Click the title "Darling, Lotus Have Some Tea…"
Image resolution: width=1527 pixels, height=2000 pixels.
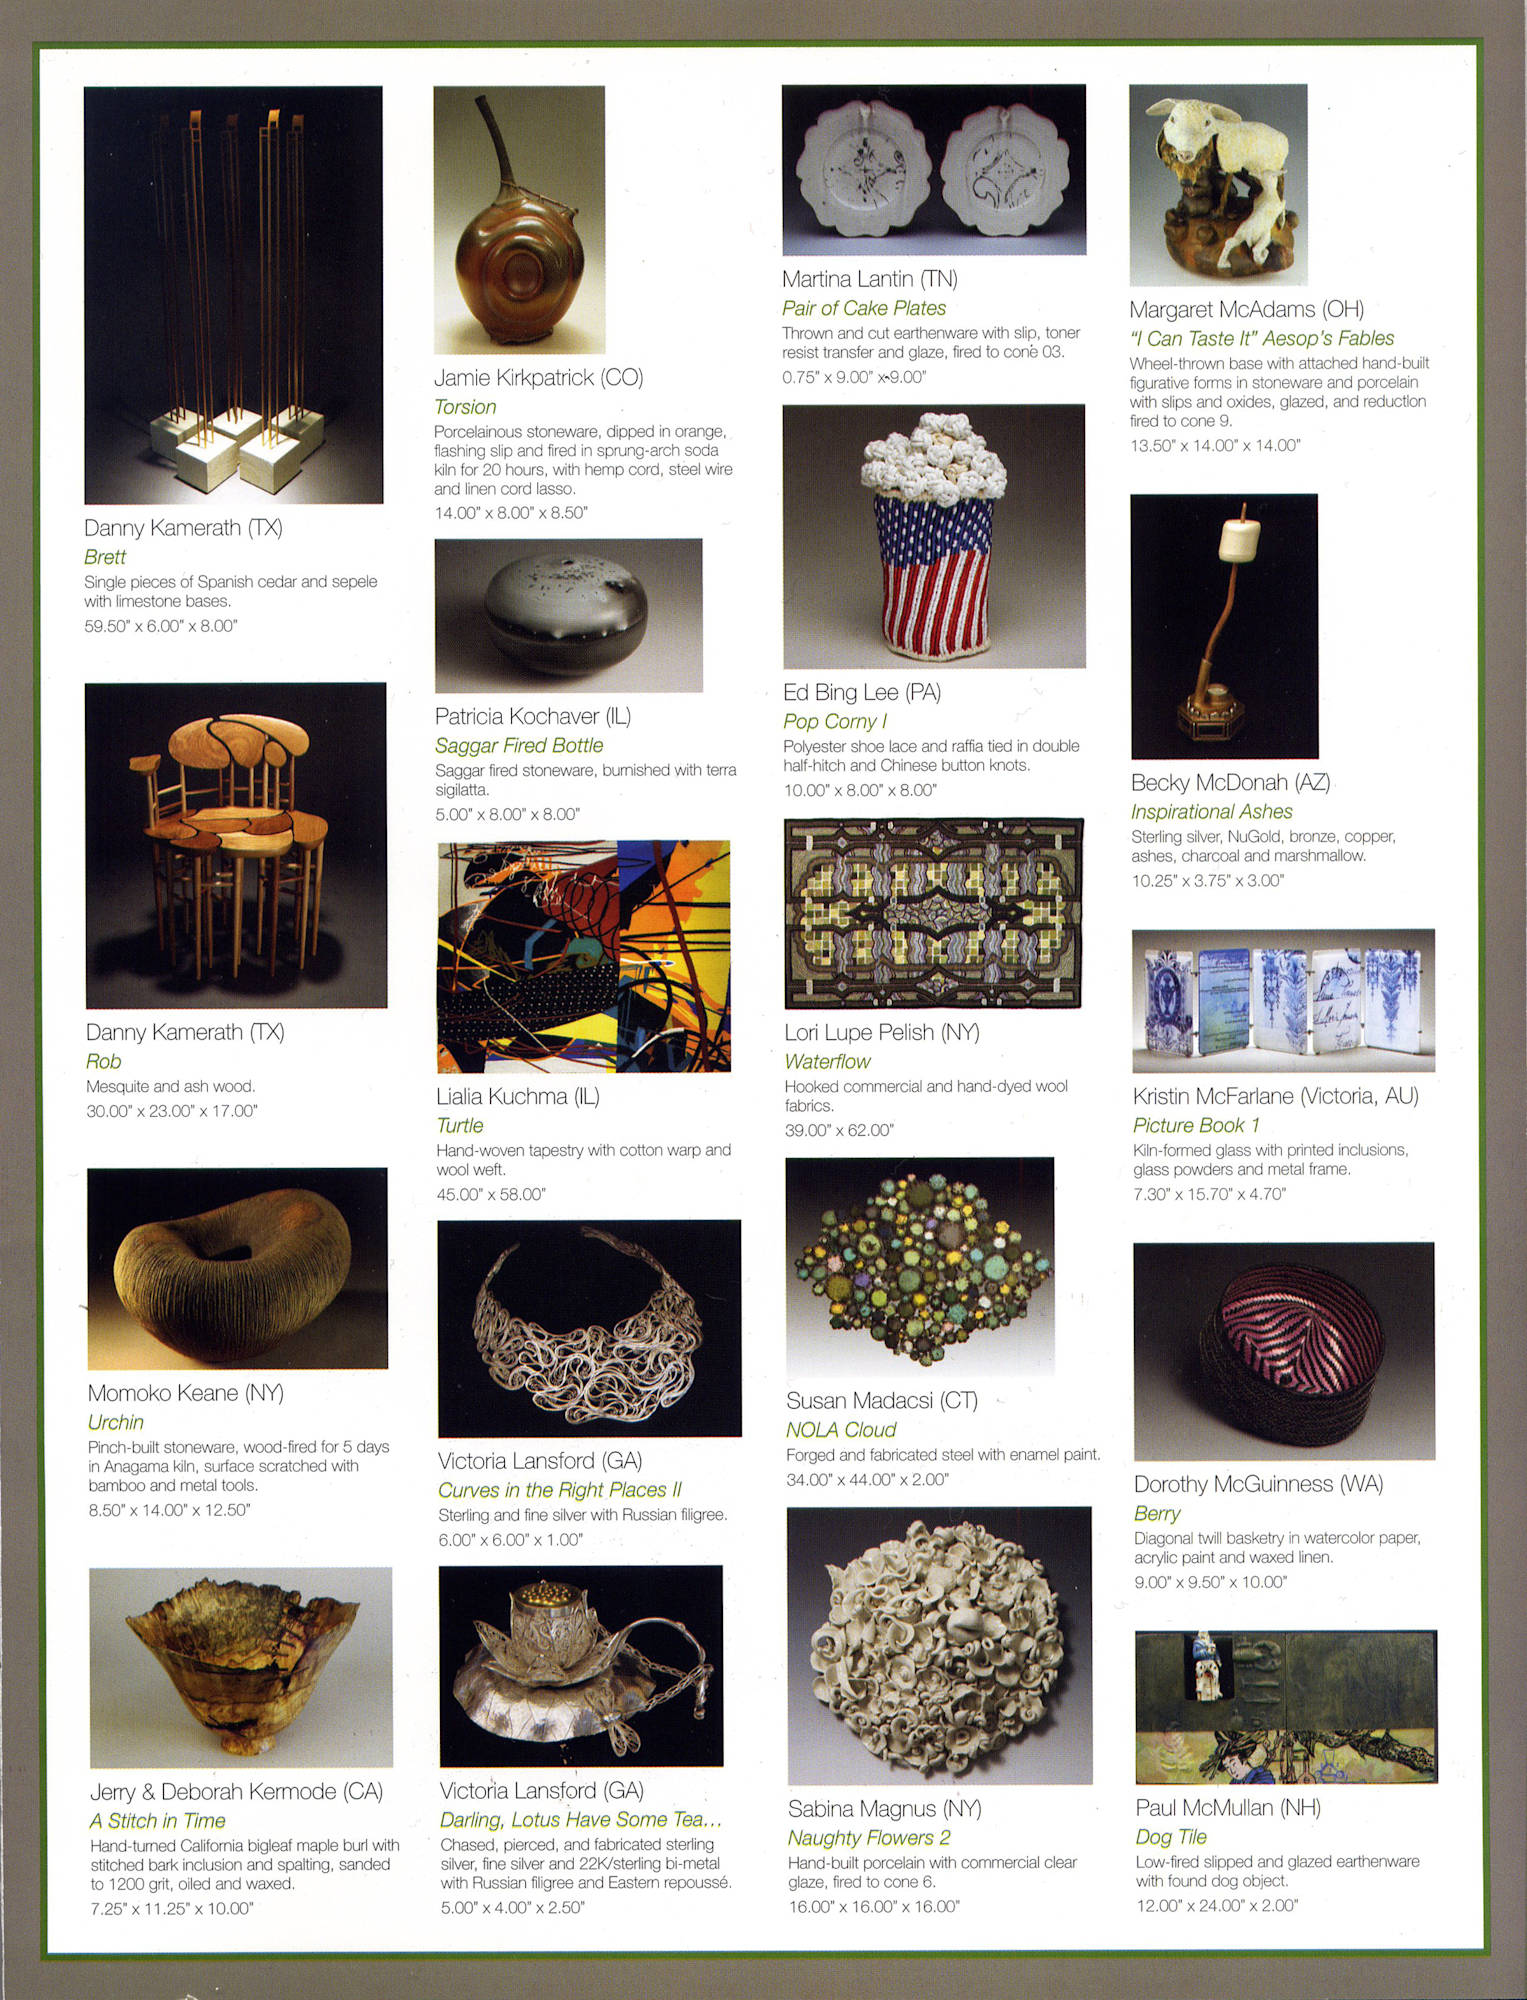point(581,1820)
